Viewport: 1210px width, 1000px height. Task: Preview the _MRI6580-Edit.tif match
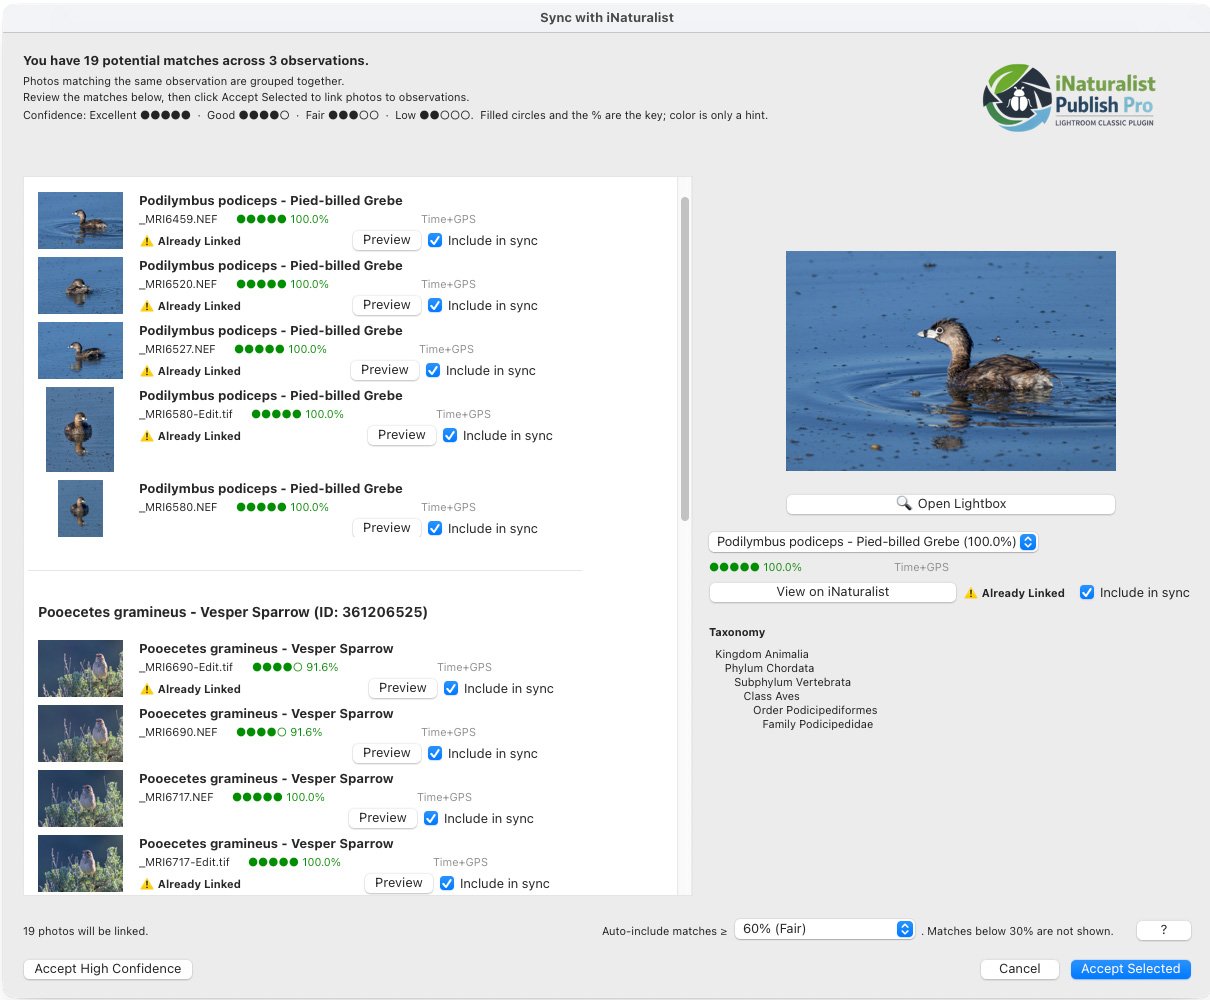[x=402, y=435]
